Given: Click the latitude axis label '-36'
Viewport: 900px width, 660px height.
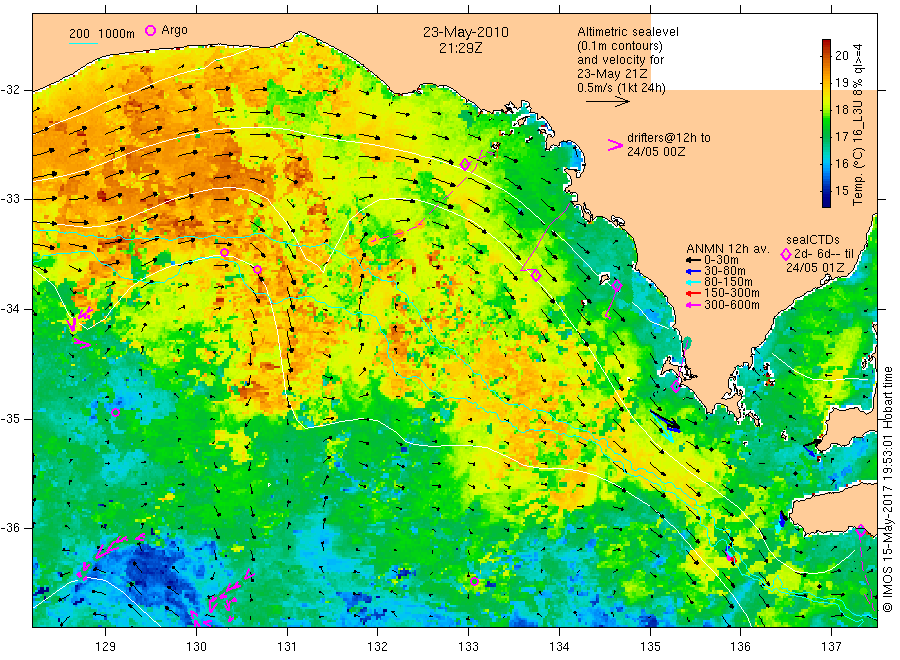Looking at the screenshot, I should tap(10, 528).
